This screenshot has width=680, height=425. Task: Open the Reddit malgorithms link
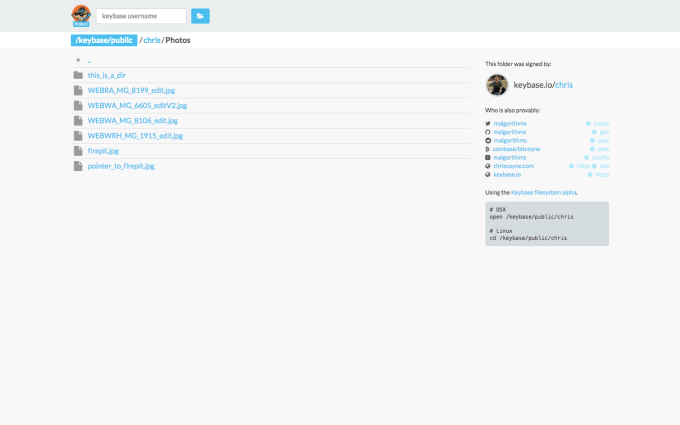[x=510, y=141]
